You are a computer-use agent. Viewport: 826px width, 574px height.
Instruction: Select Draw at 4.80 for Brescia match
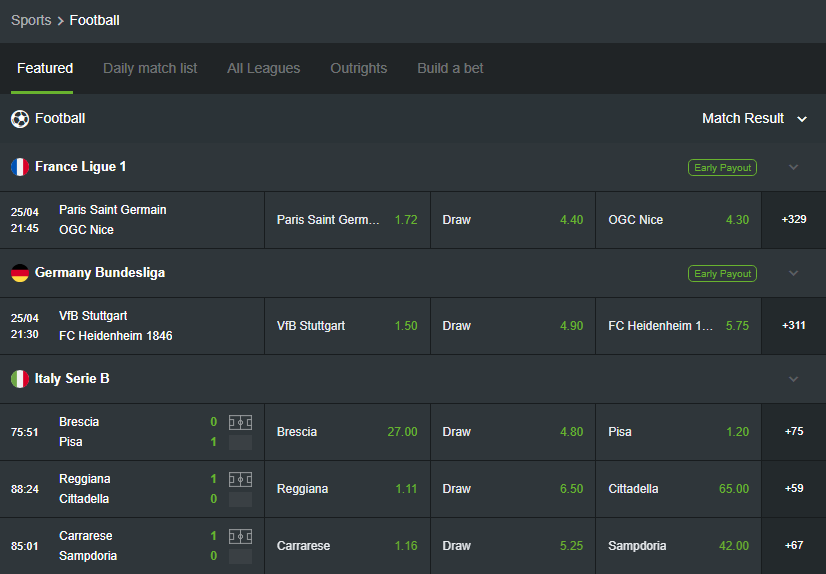click(x=513, y=432)
